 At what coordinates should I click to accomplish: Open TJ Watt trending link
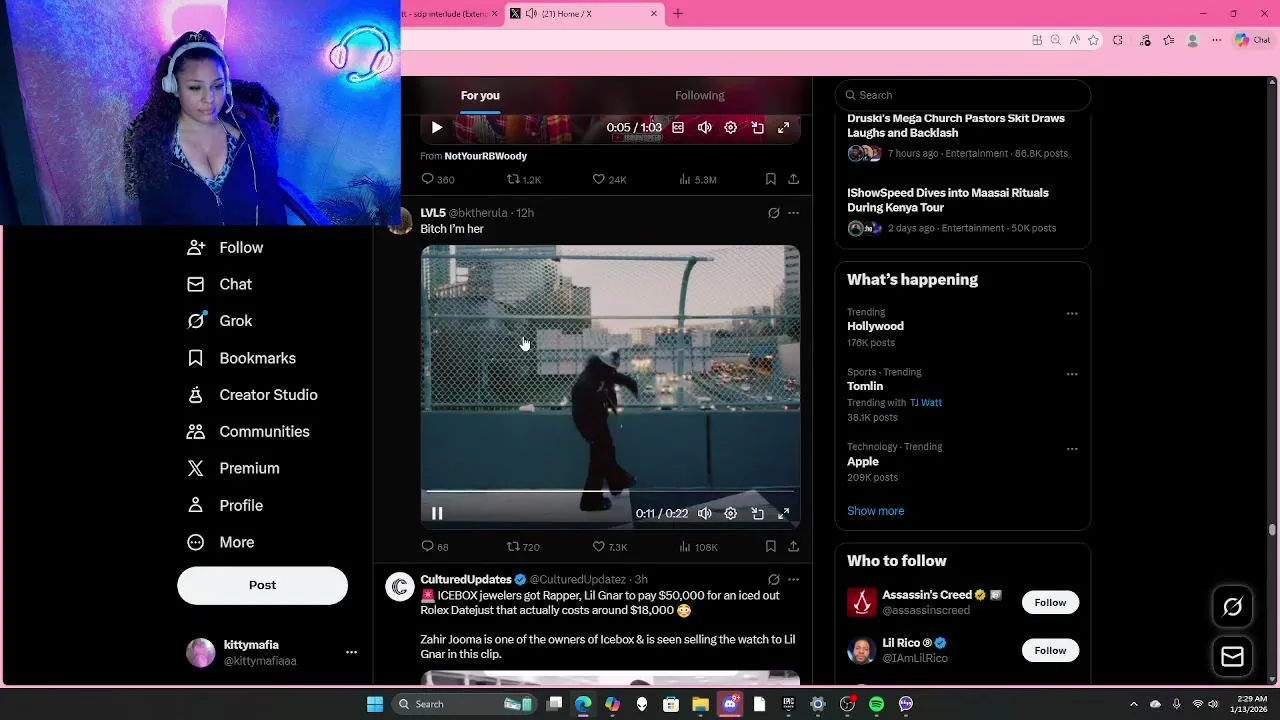tap(926, 402)
